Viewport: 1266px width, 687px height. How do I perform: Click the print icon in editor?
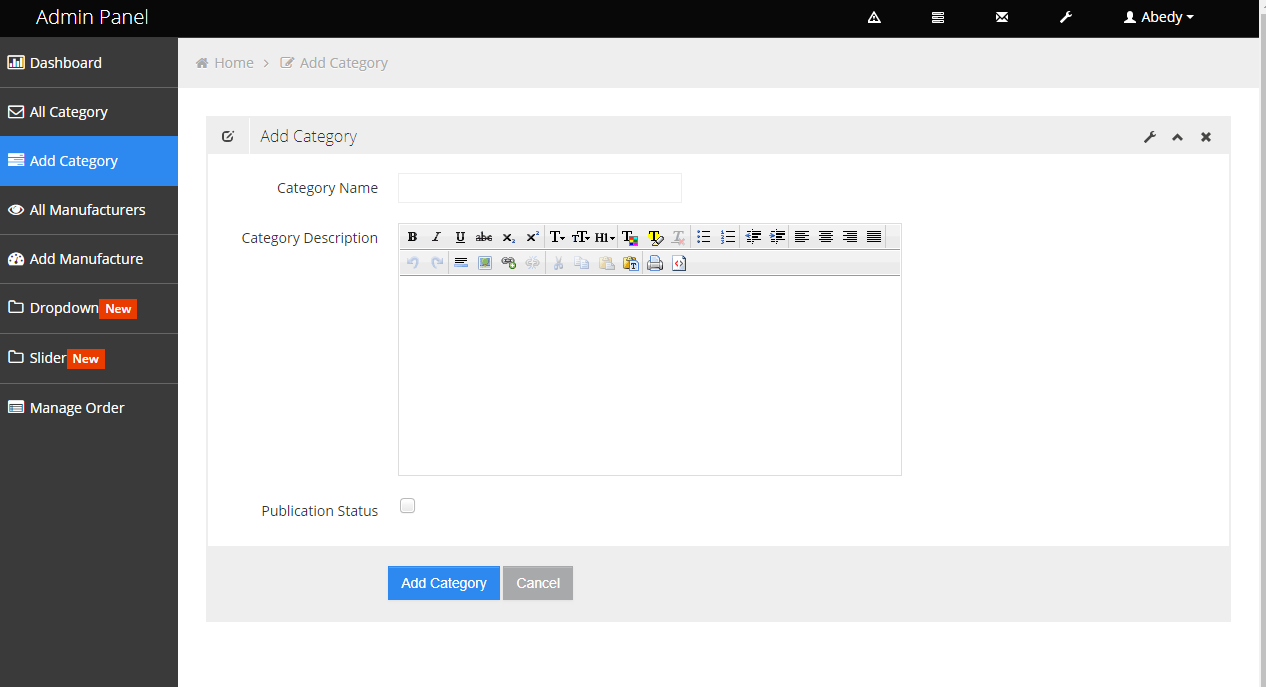[x=655, y=263]
